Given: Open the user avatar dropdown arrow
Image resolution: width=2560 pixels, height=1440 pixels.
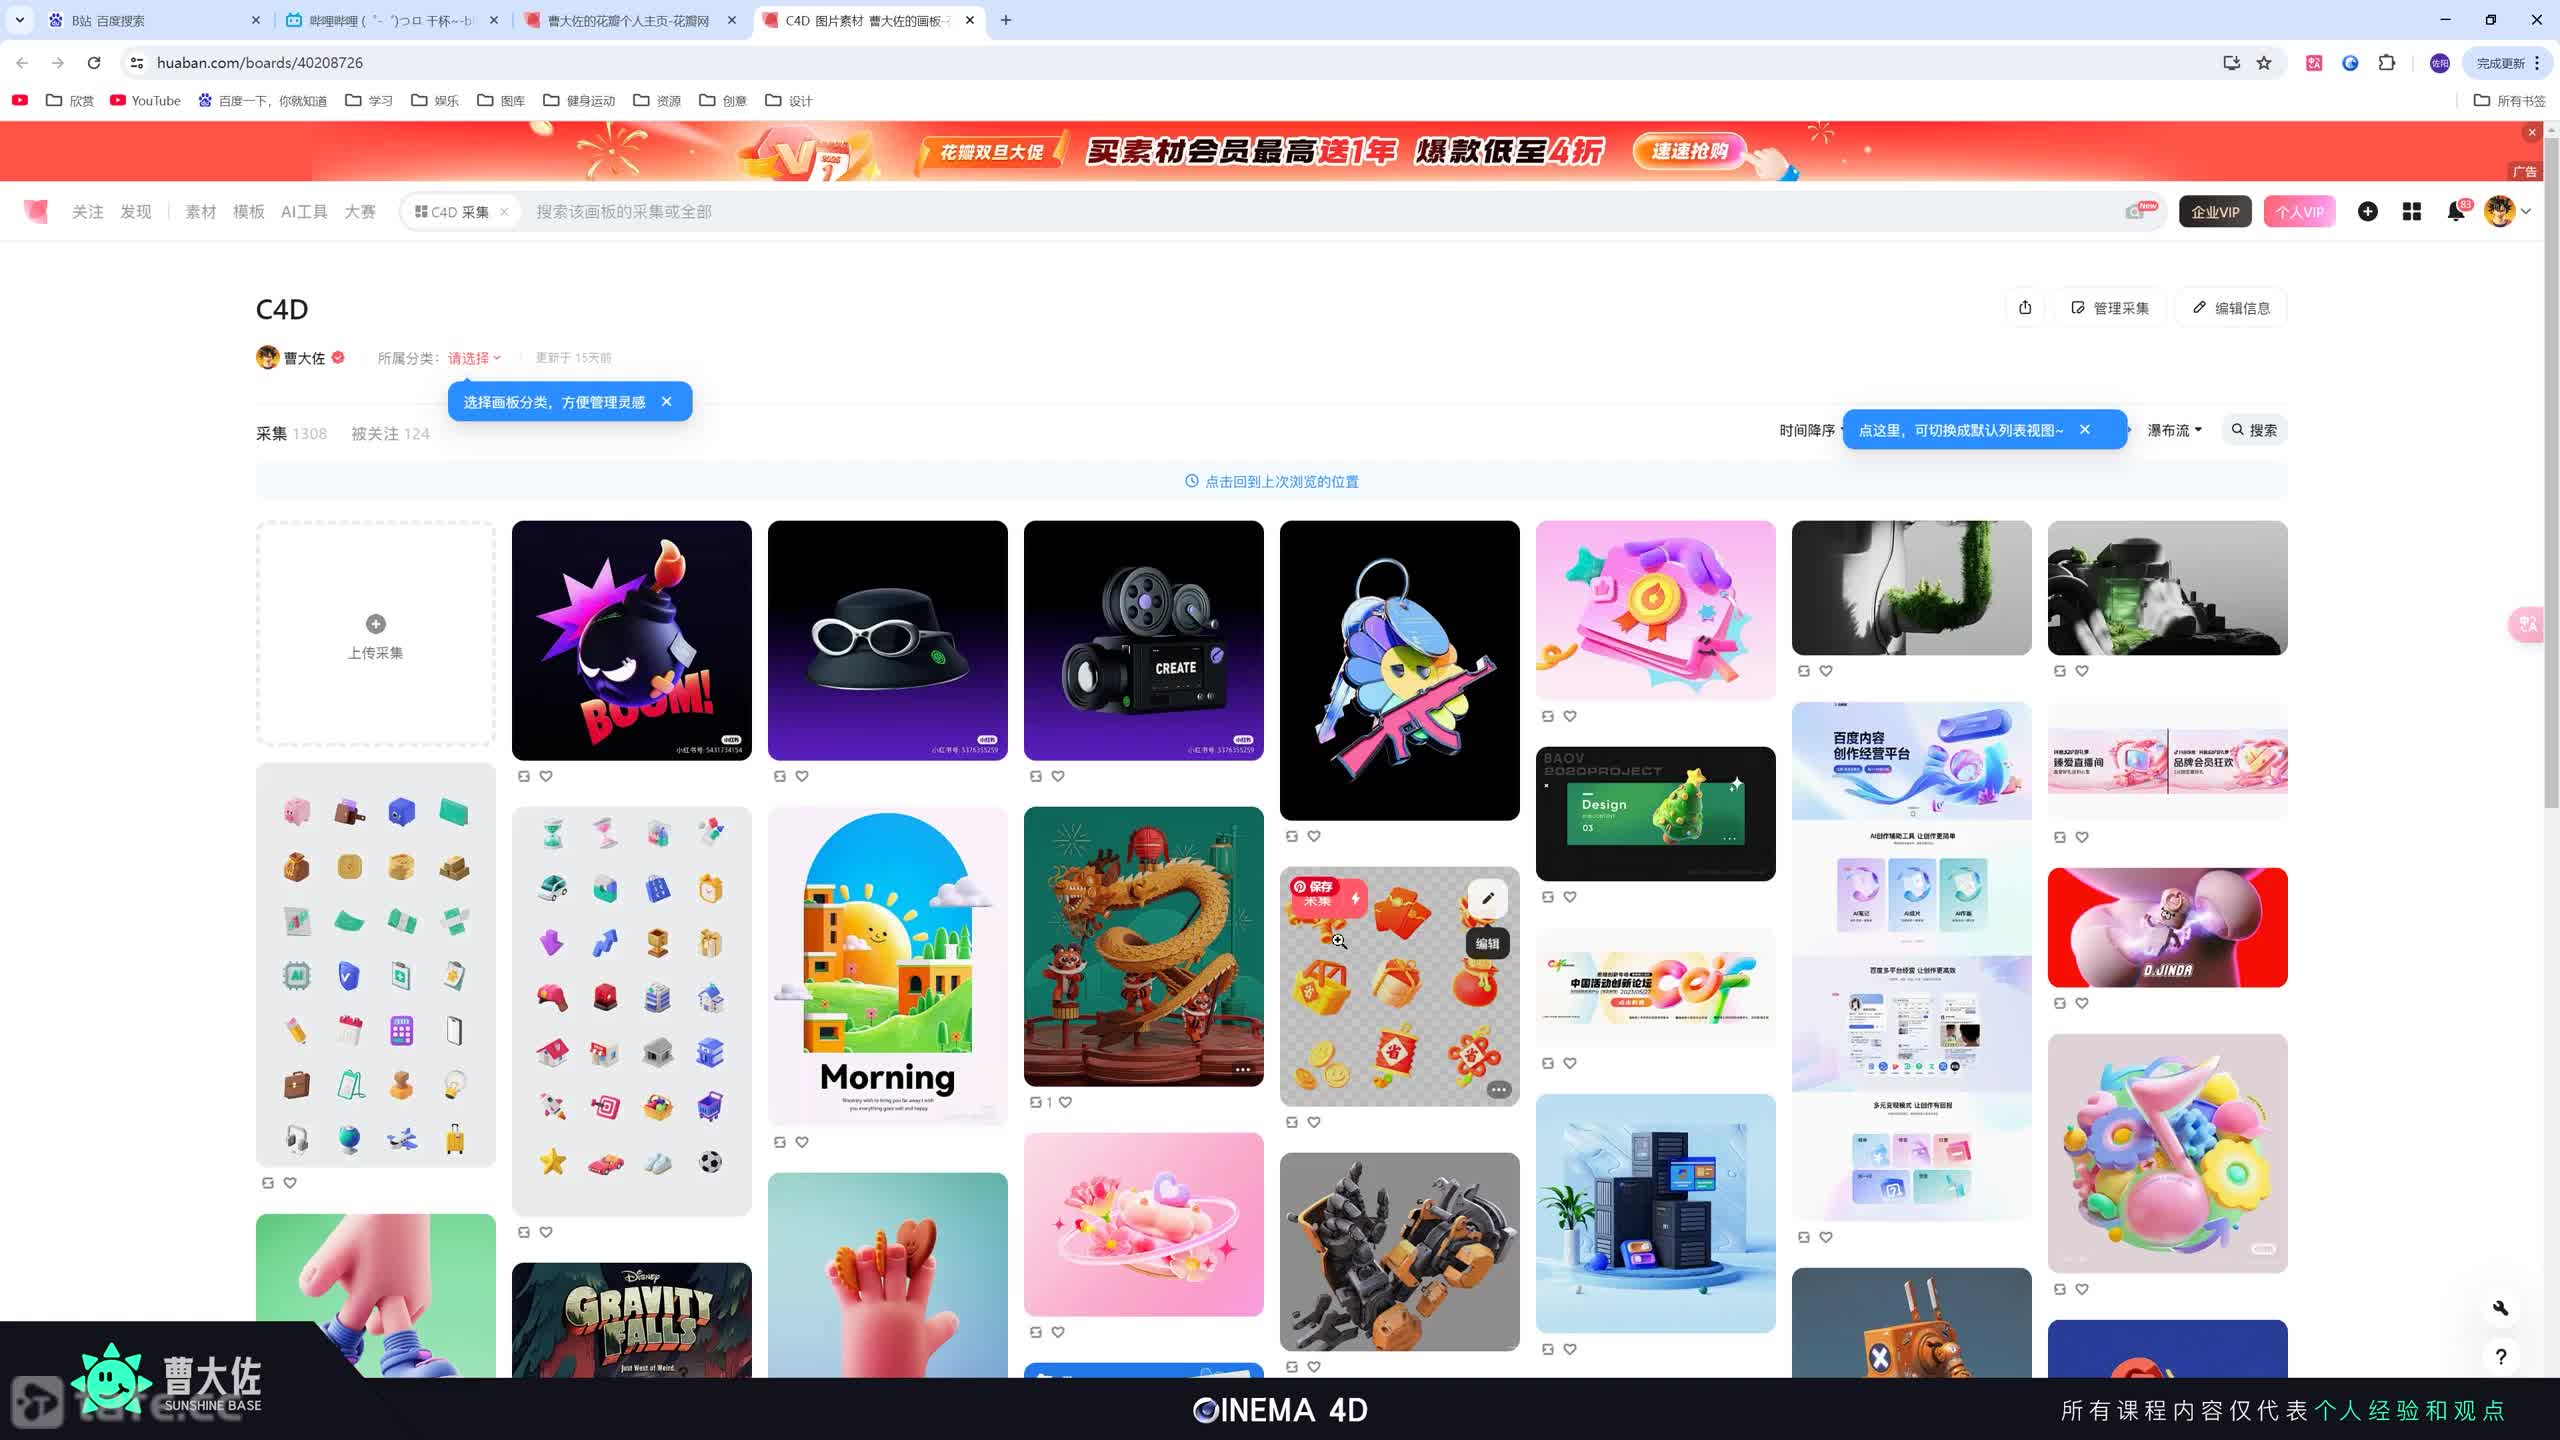Looking at the screenshot, I should point(2527,212).
